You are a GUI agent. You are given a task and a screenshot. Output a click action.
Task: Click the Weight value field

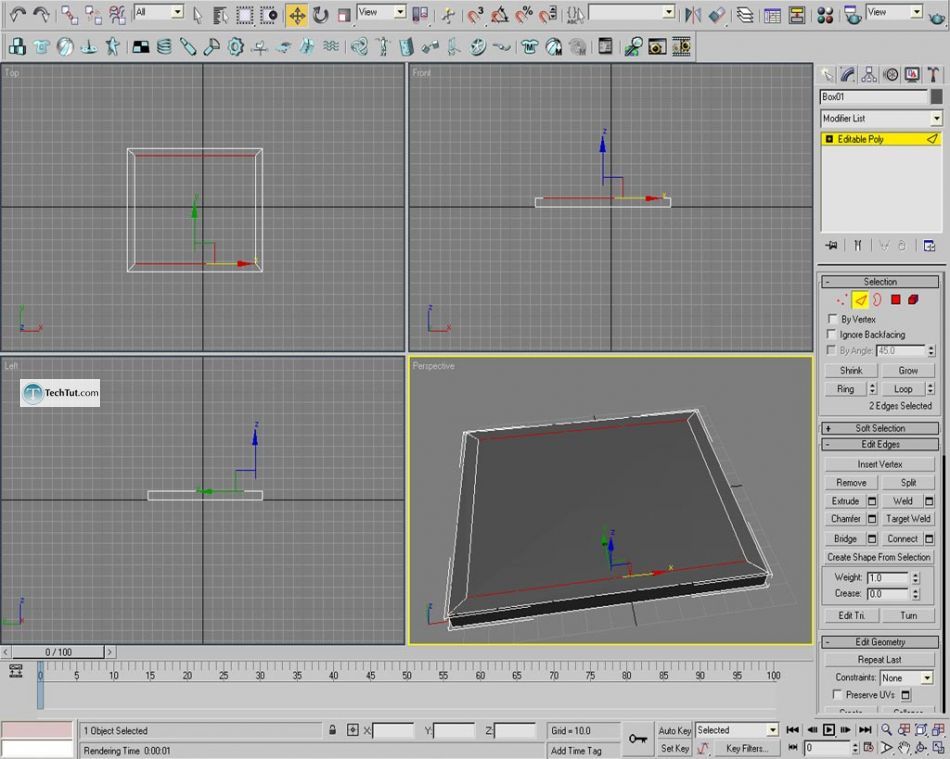click(x=888, y=577)
